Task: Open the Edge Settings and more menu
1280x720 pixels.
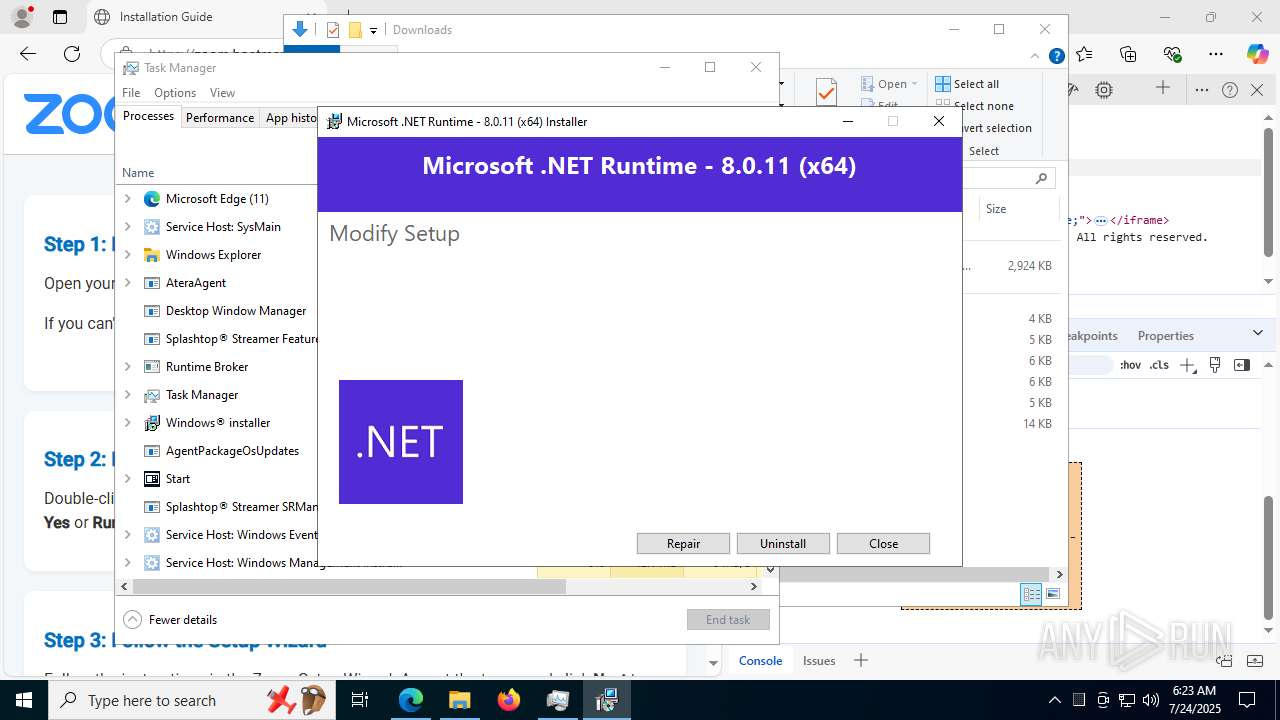Action: click(x=1215, y=54)
